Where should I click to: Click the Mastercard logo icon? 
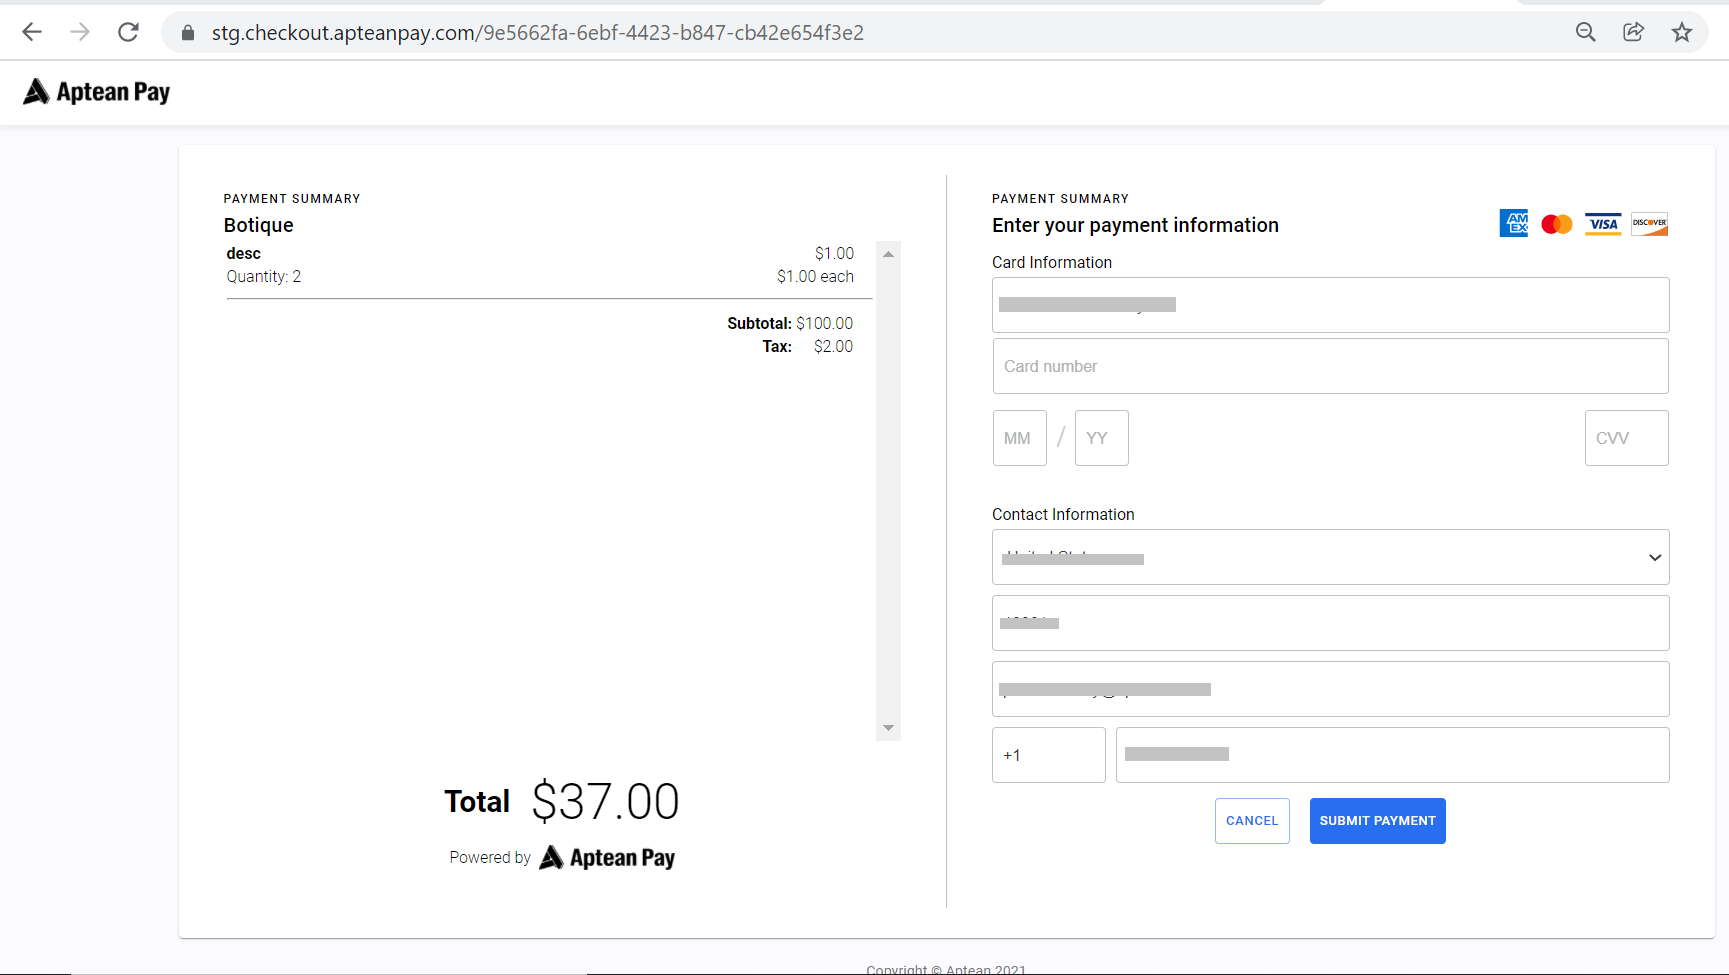point(1557,224)
